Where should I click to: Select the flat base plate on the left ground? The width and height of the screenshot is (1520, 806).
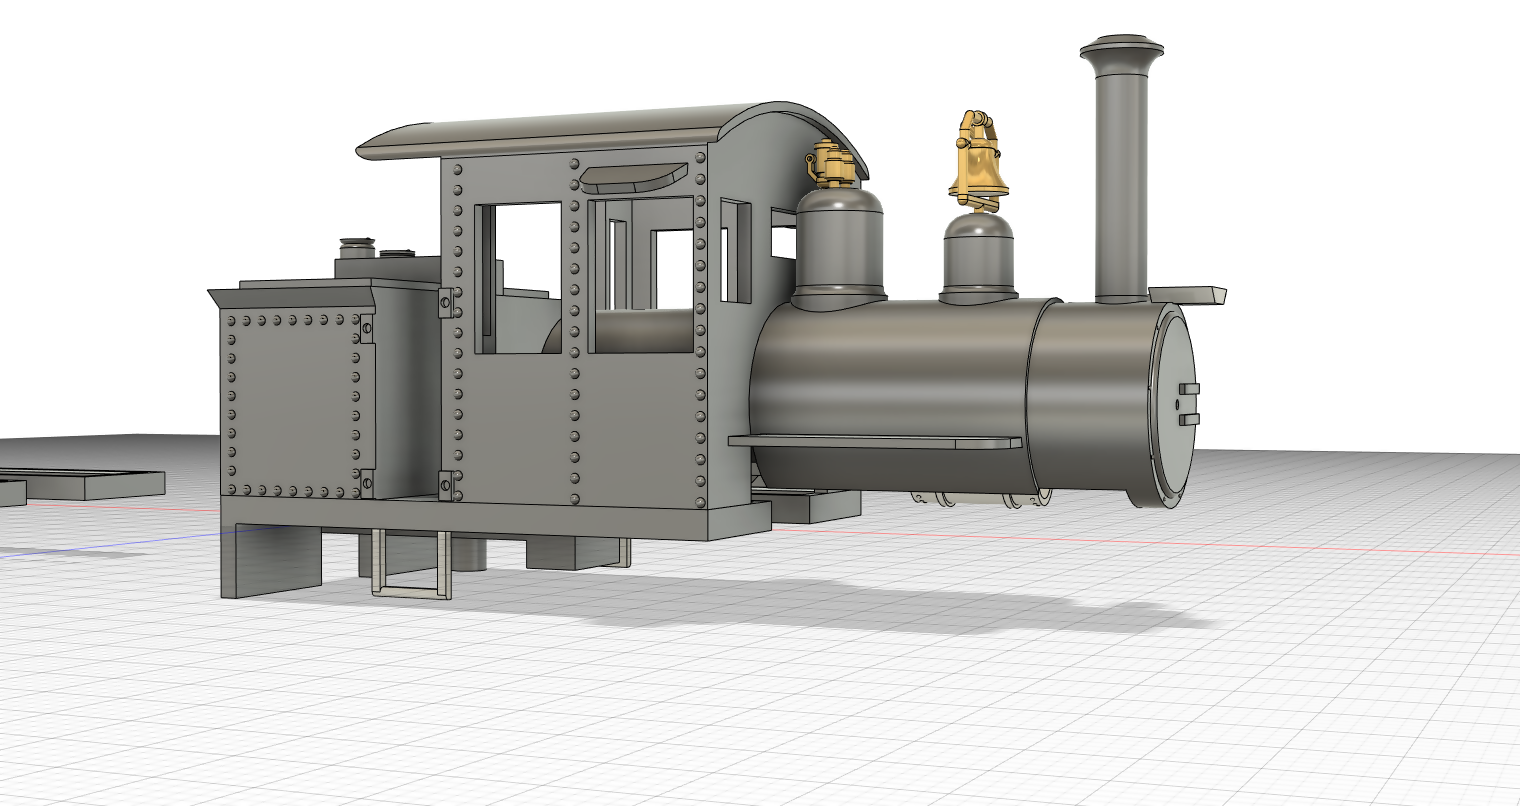80,470
